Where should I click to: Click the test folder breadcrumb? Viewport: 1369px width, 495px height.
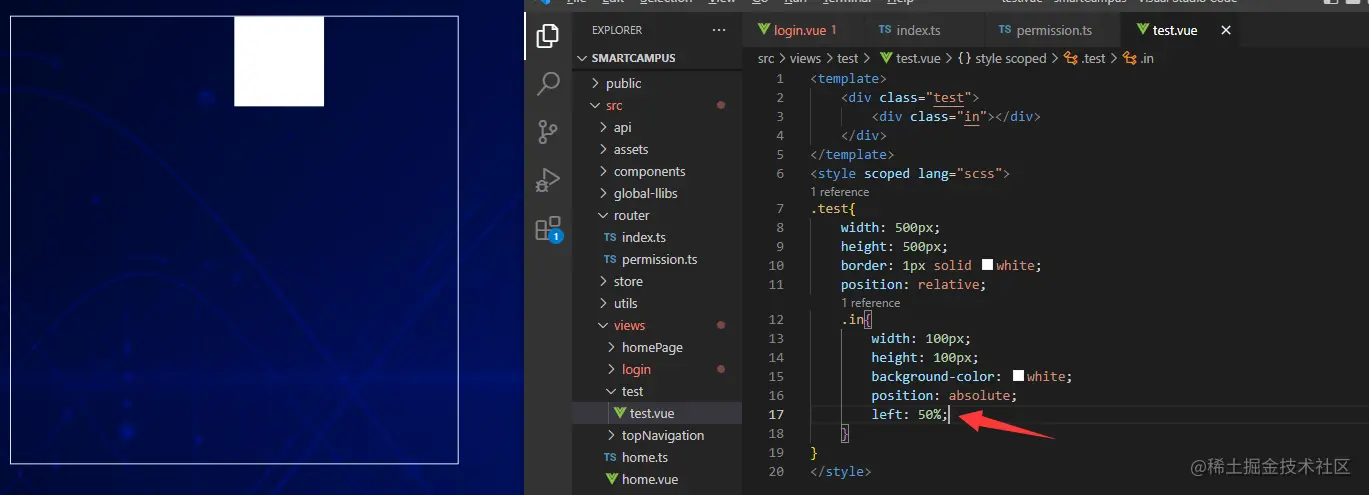click(x=848, y=58)
